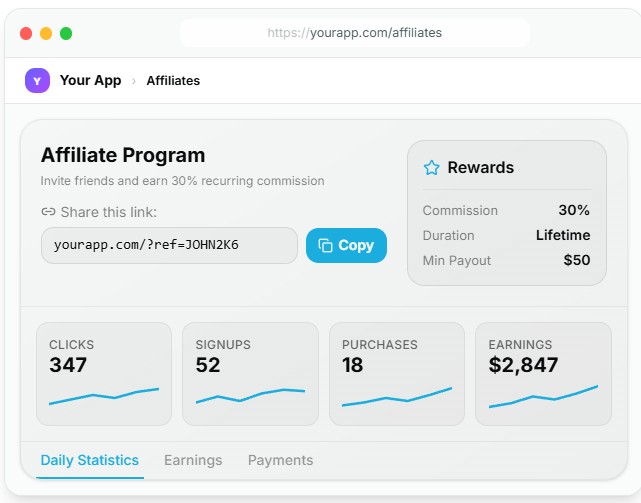
Task: Click the purple Your App logo icon
Action: pyautogui.click(x=37, y=80)
